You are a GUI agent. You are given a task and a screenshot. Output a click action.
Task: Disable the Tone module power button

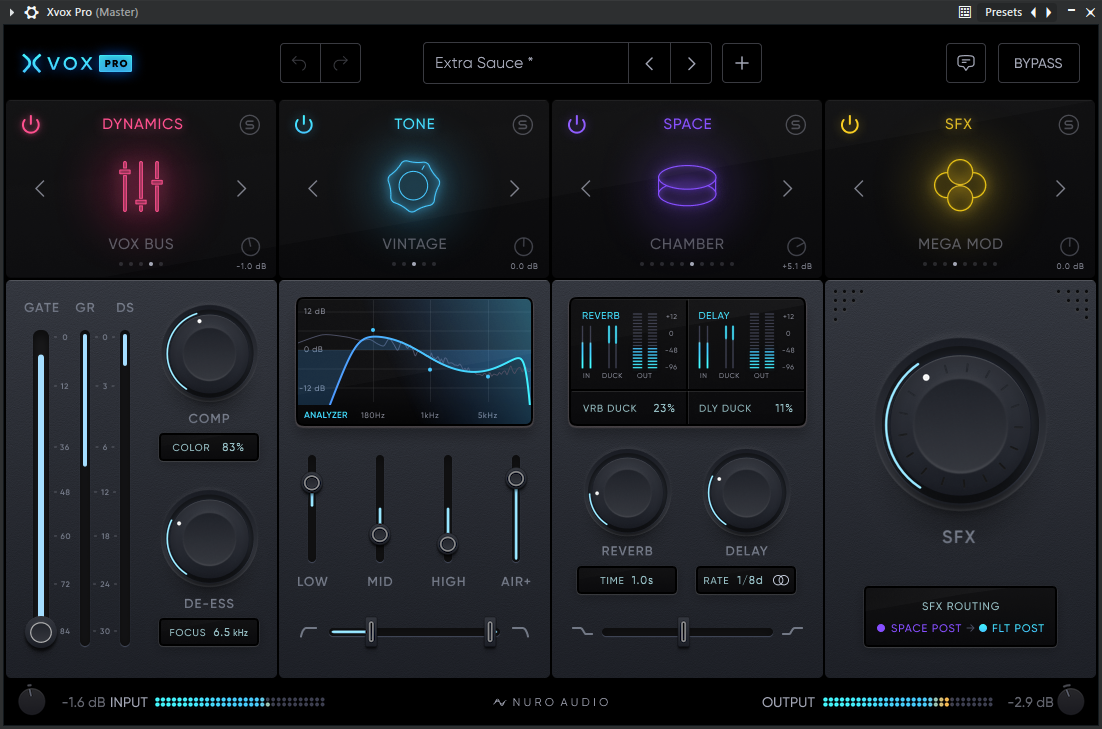click(304, 125)
